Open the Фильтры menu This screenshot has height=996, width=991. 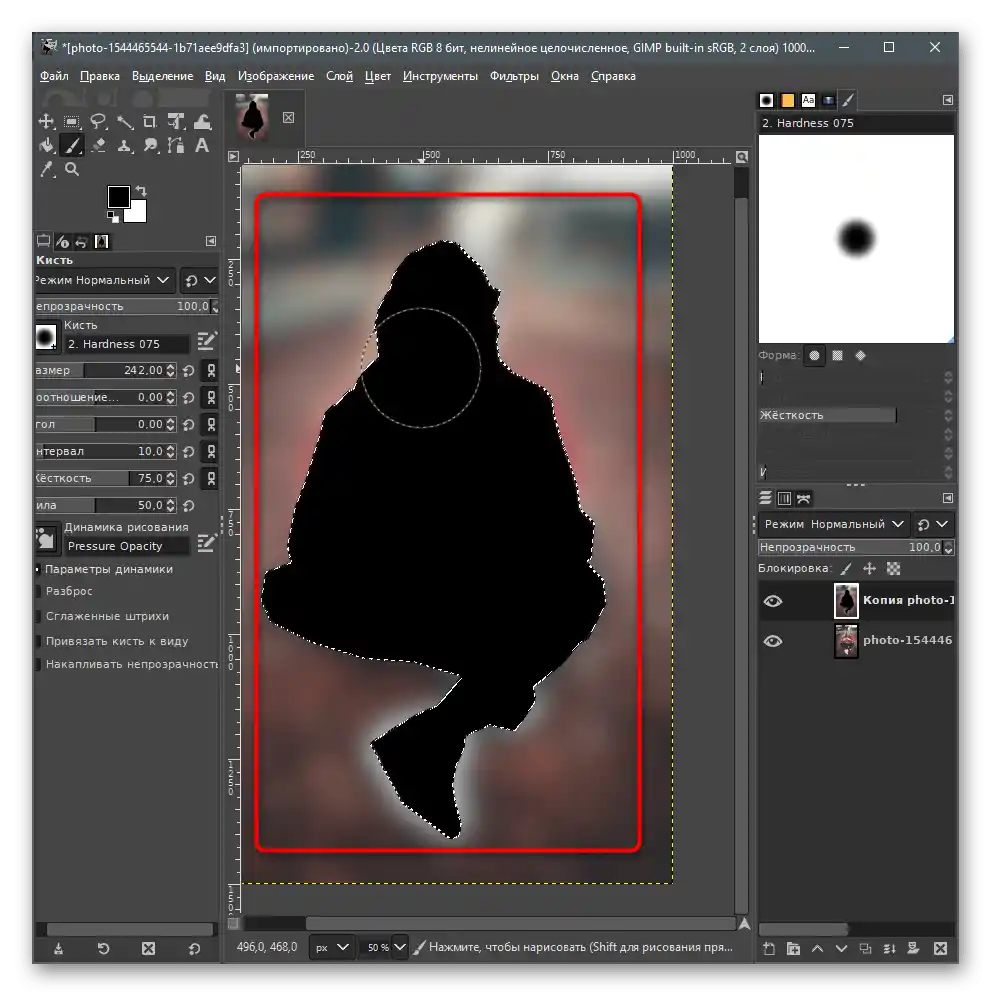(514, 76)
